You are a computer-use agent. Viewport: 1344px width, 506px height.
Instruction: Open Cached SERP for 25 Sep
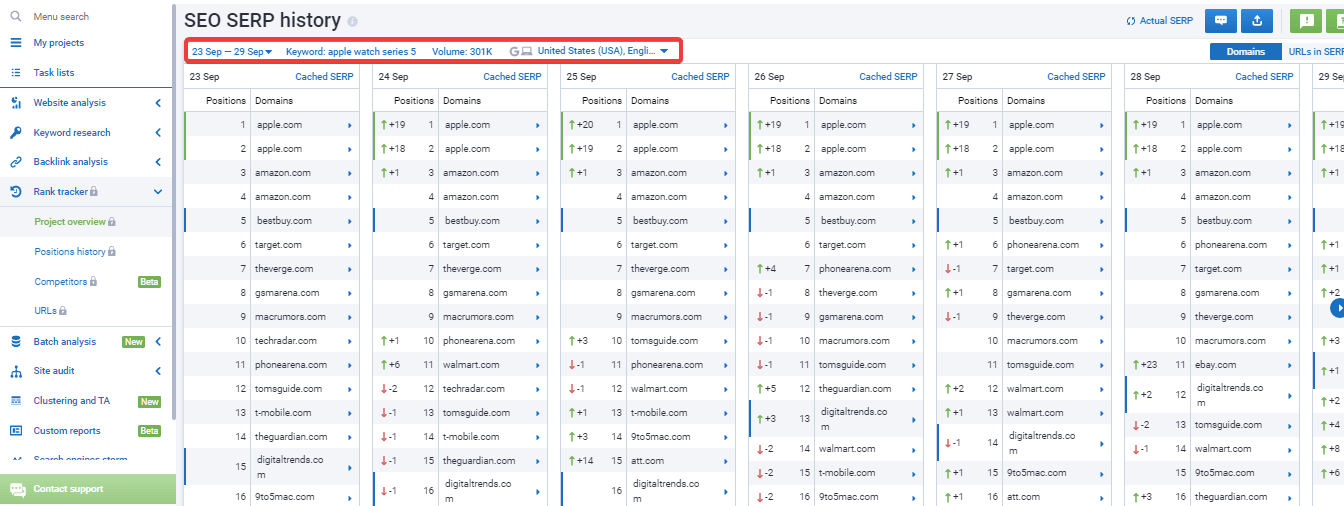(700, 77)
